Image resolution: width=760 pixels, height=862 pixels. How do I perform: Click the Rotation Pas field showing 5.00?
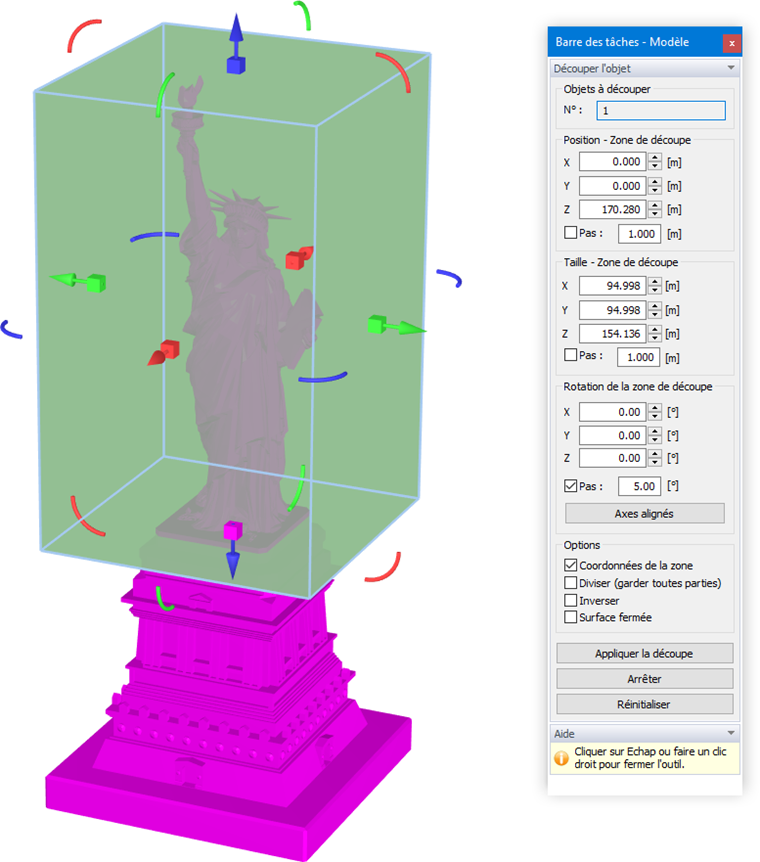(x=640, y=486)
